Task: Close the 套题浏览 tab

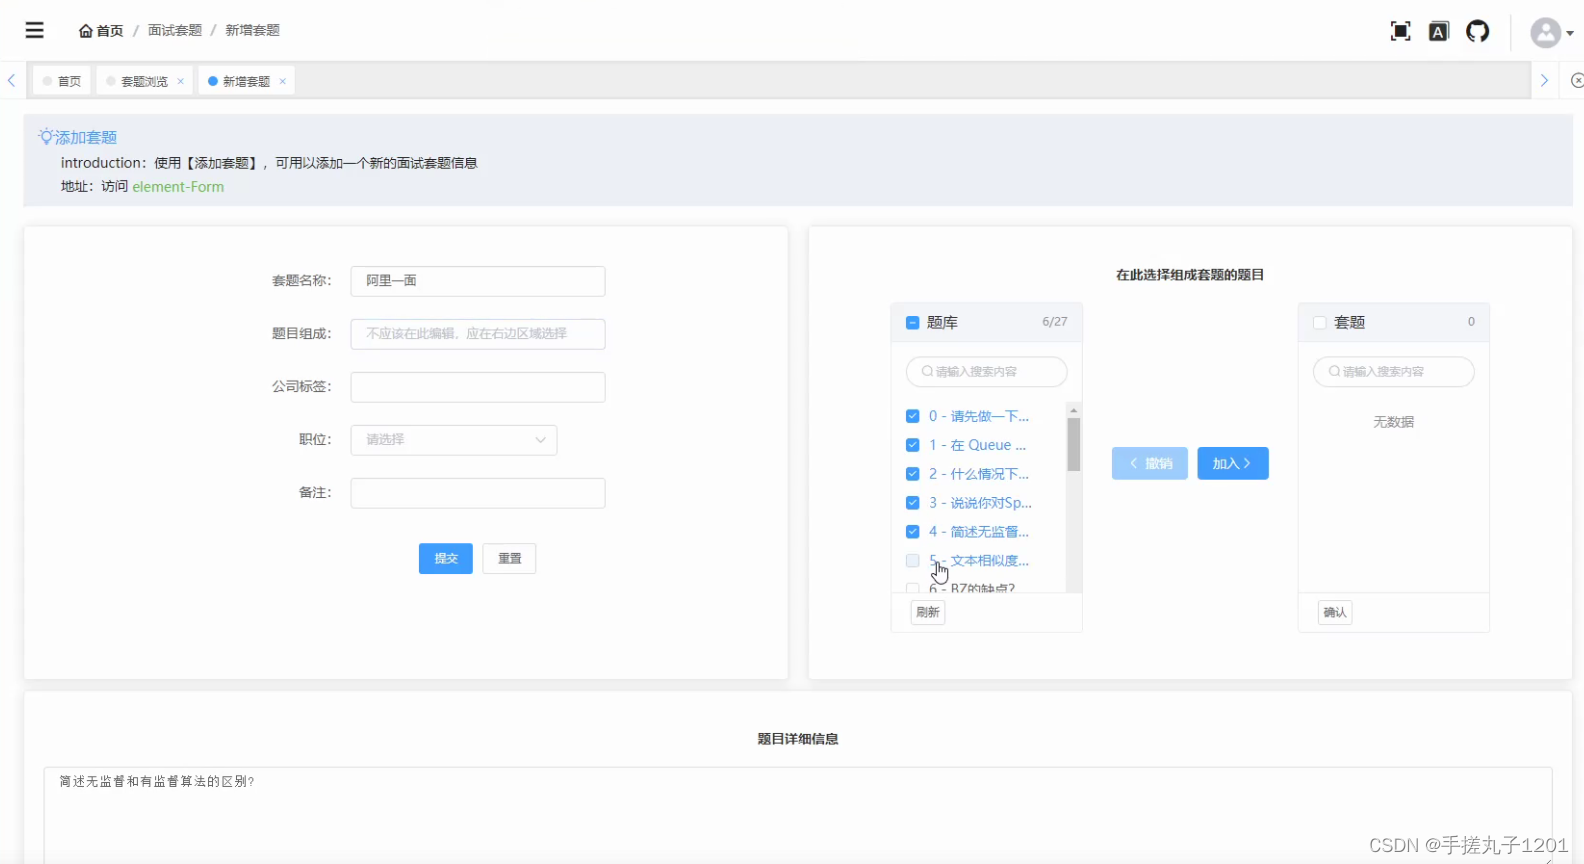Action: [181, 82]
